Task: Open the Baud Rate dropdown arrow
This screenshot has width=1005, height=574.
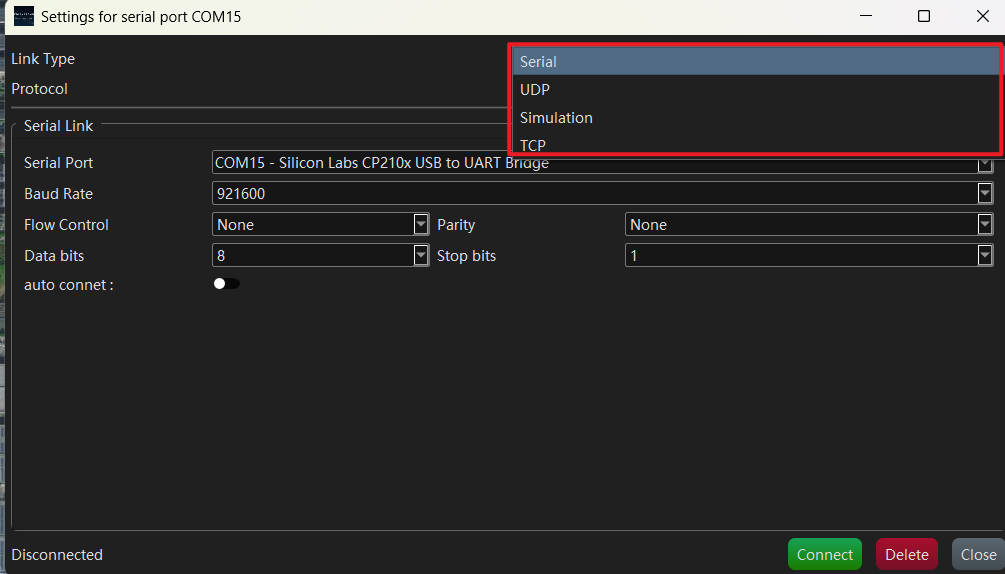Action: pos(985,193)
